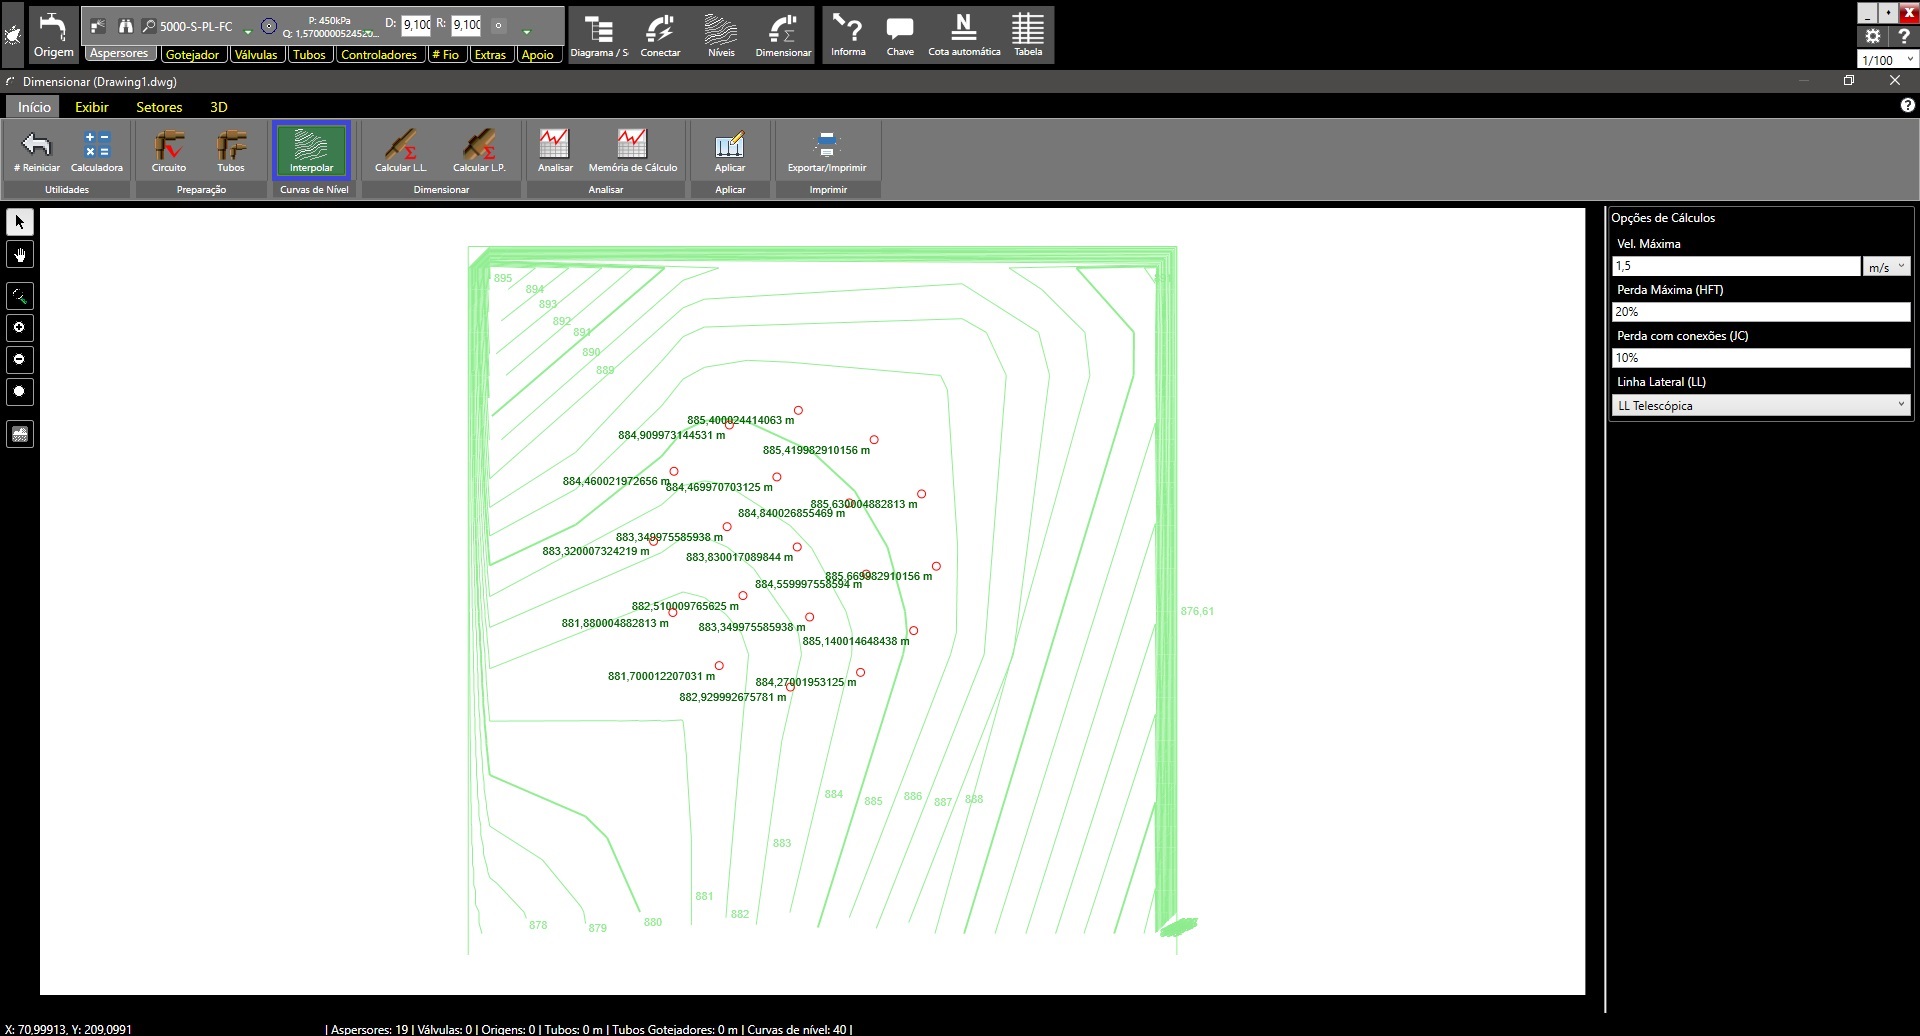This screenshot has height=1036, width=1920.
Task: Switch to the Exibir tab
Action: click(x=92, y=107)
